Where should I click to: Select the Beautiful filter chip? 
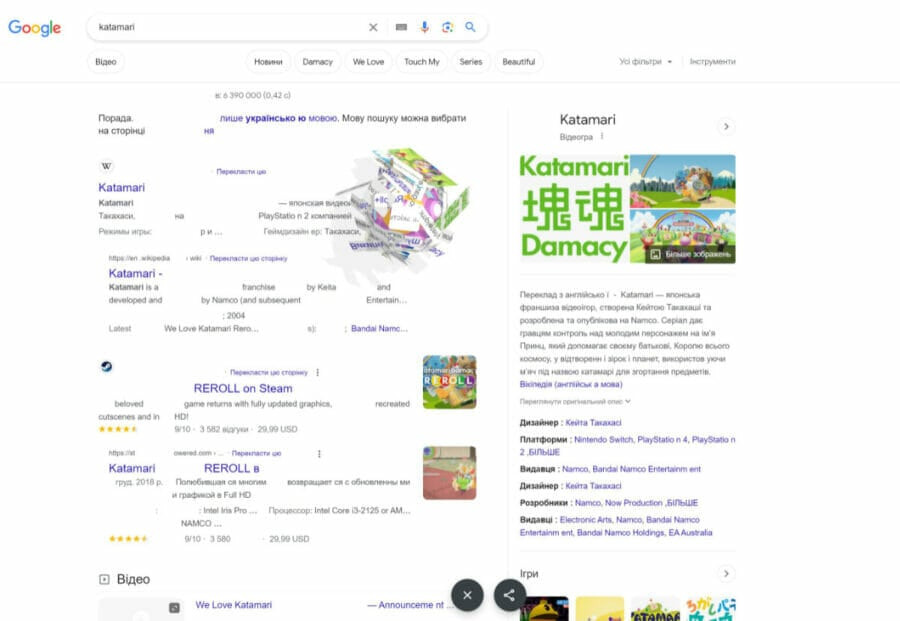pos(518,61)
